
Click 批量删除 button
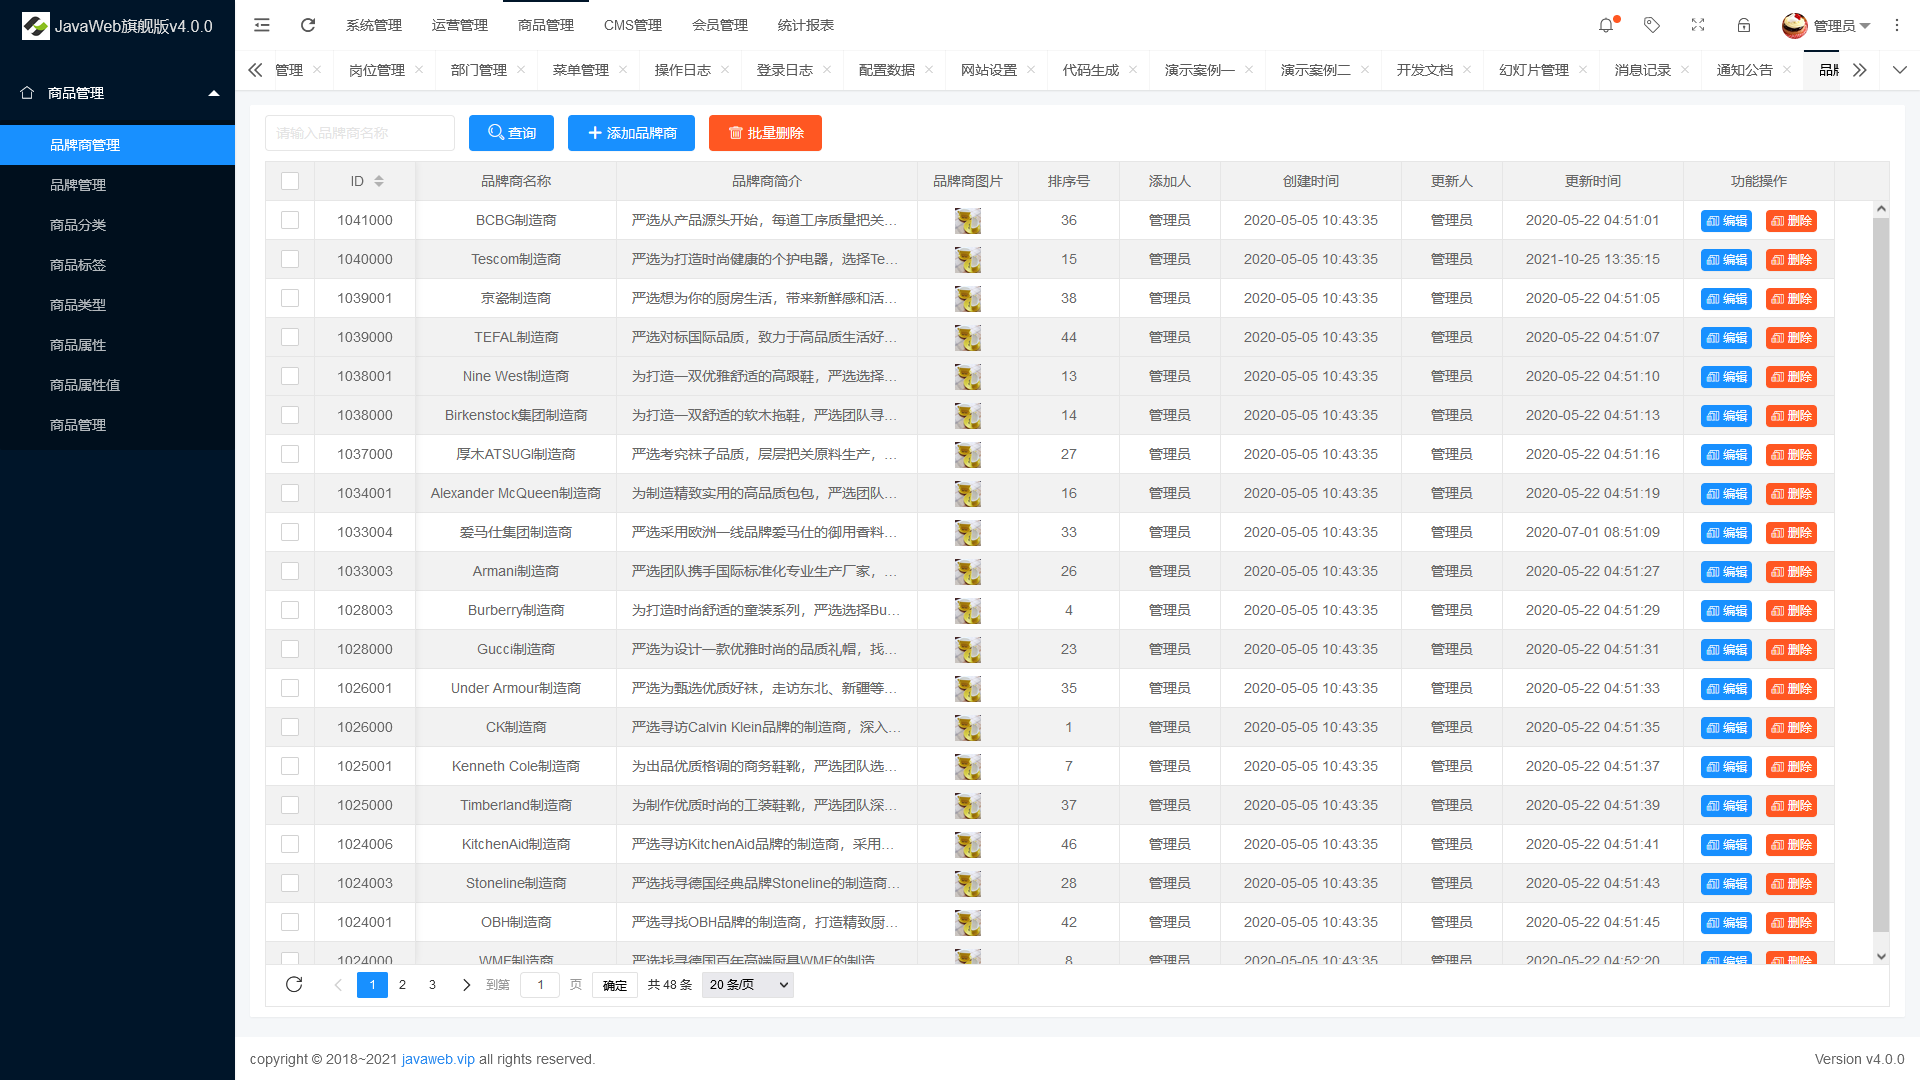coord(765,133)
